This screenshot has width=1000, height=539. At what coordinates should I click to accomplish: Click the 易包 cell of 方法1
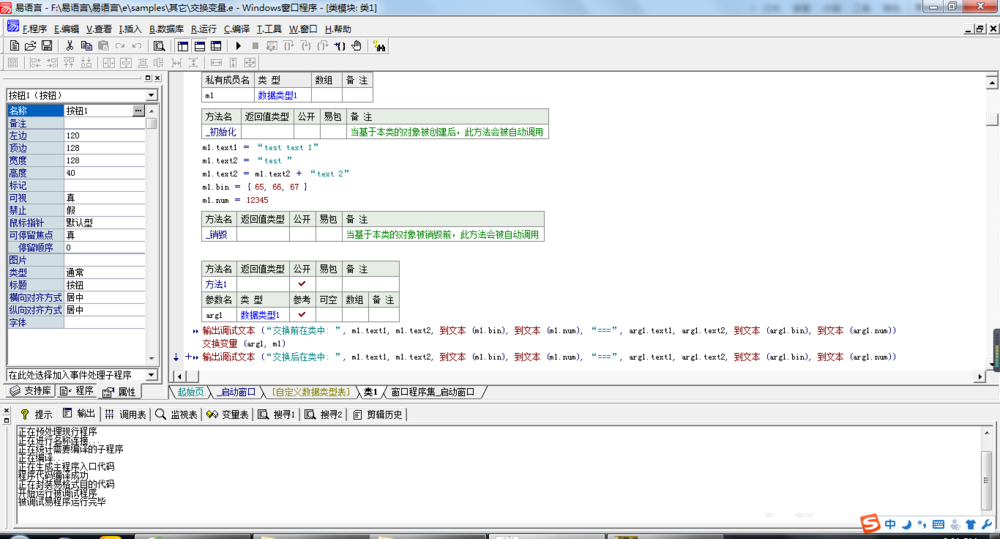pyautogui.click(x=328, y=284)
